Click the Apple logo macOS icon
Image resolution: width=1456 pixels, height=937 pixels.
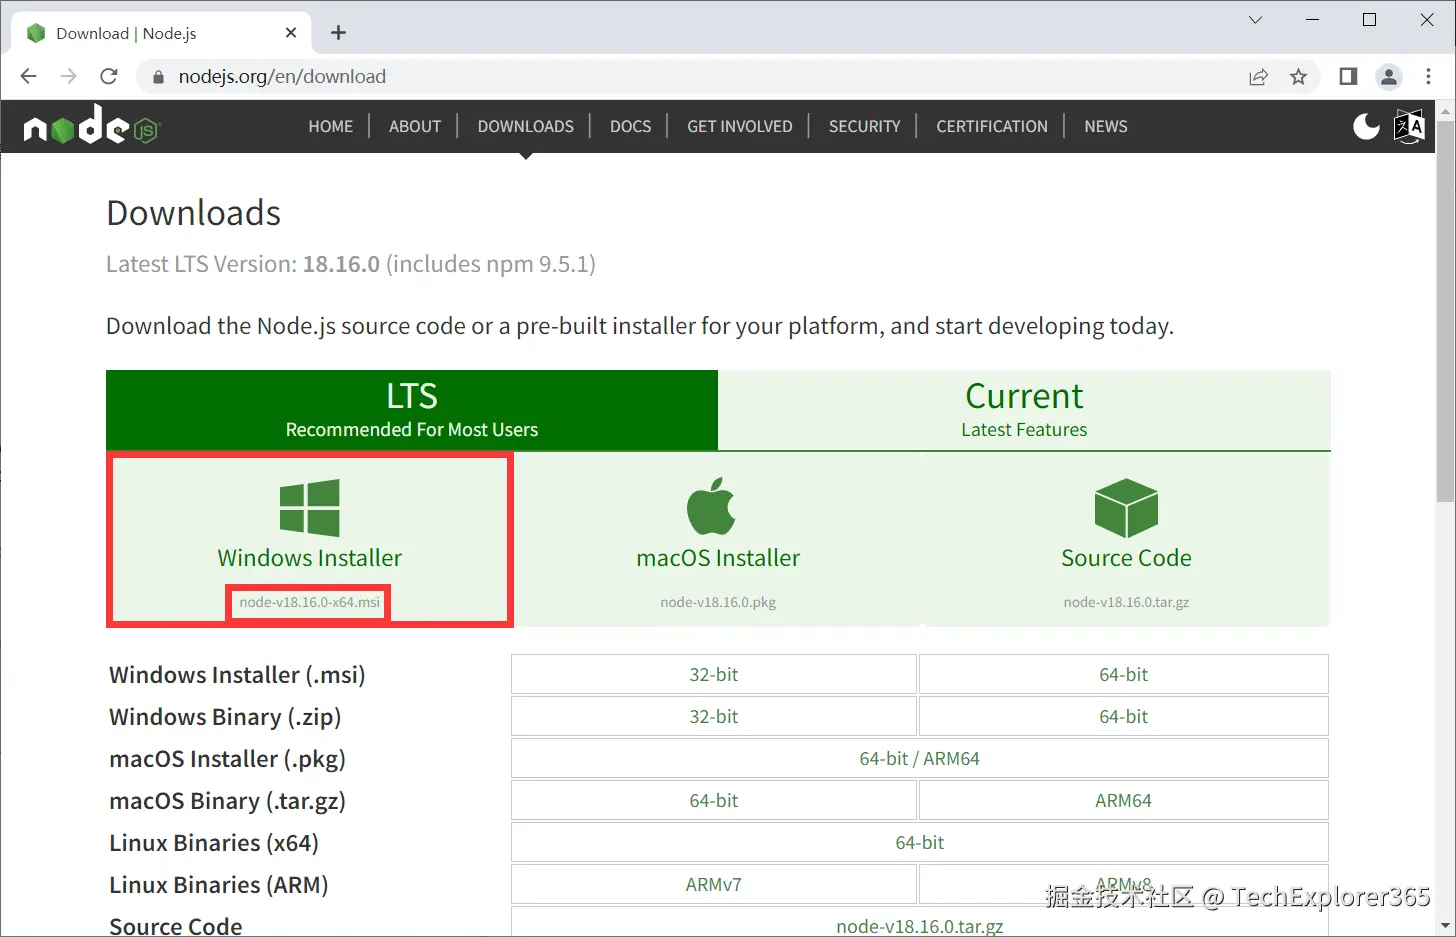[711, 507]
